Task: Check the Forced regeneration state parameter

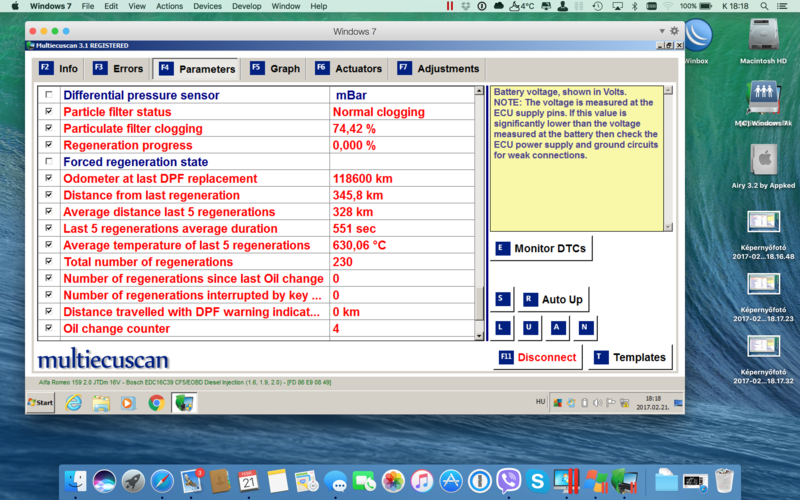Action: click(x=48, y=162)
